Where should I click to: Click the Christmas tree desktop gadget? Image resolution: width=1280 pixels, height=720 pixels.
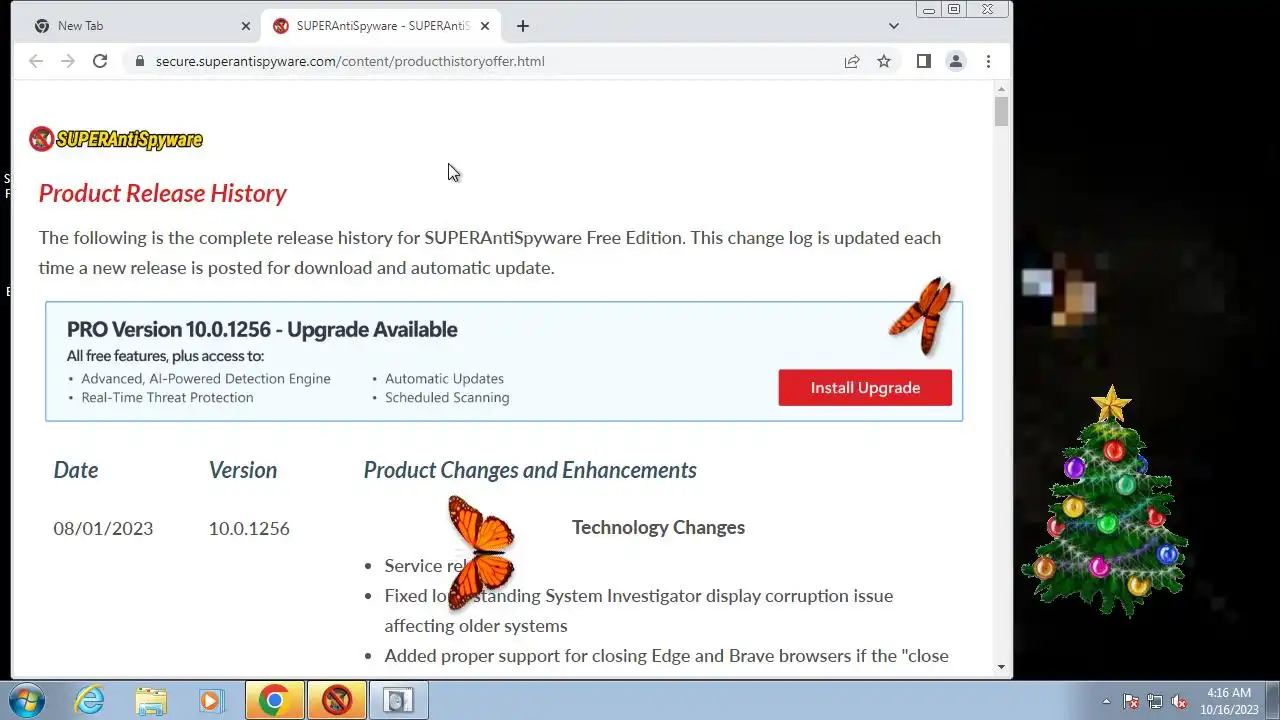[1105, 500]
